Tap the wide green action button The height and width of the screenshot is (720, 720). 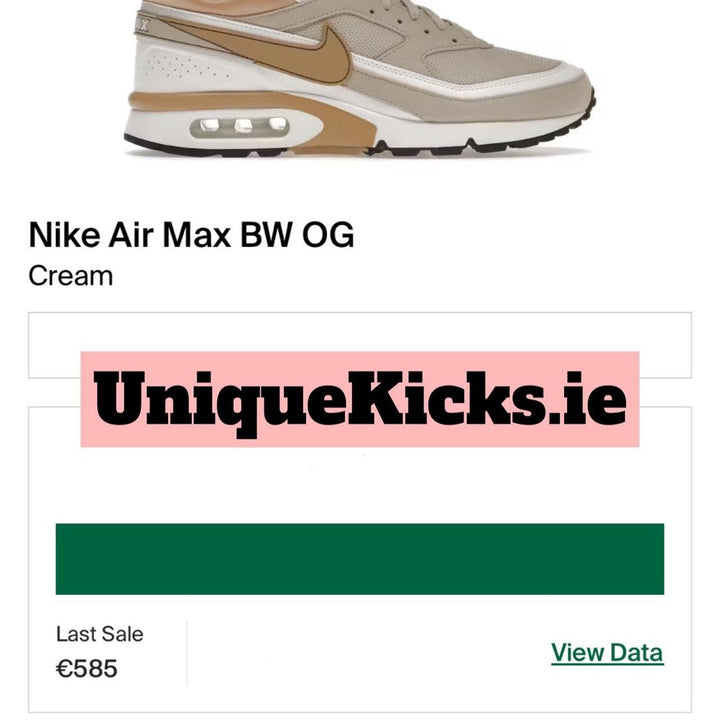[360, 559]
